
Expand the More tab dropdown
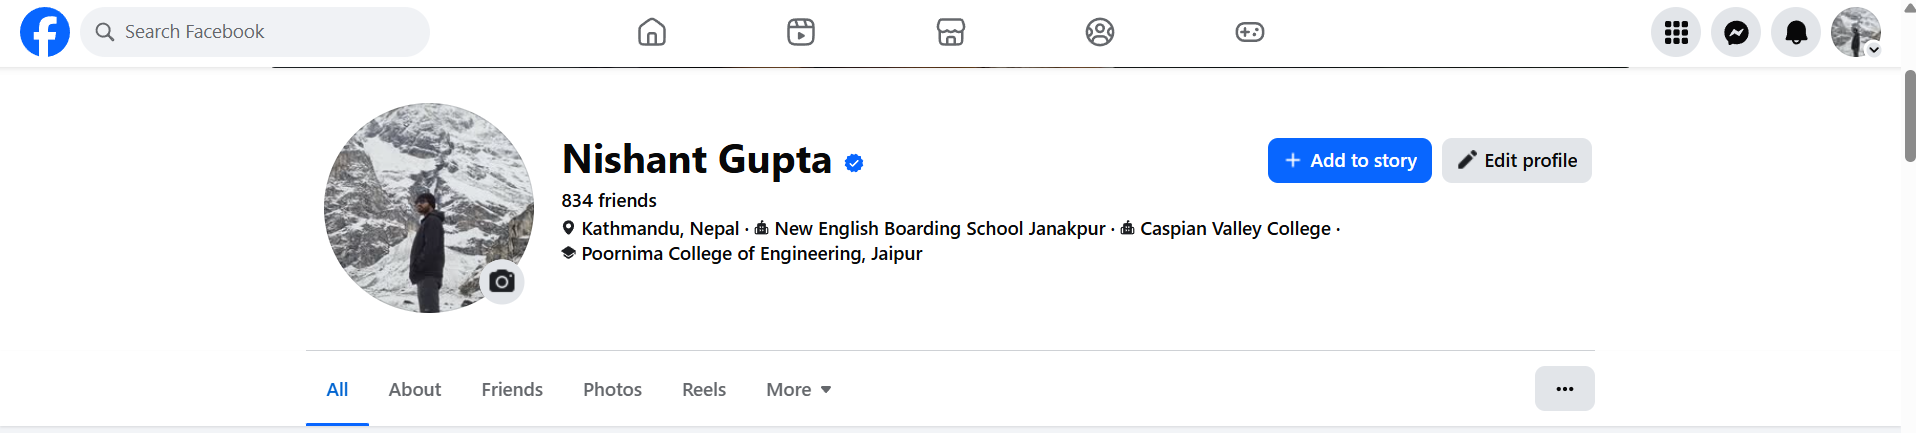[798, 390]
